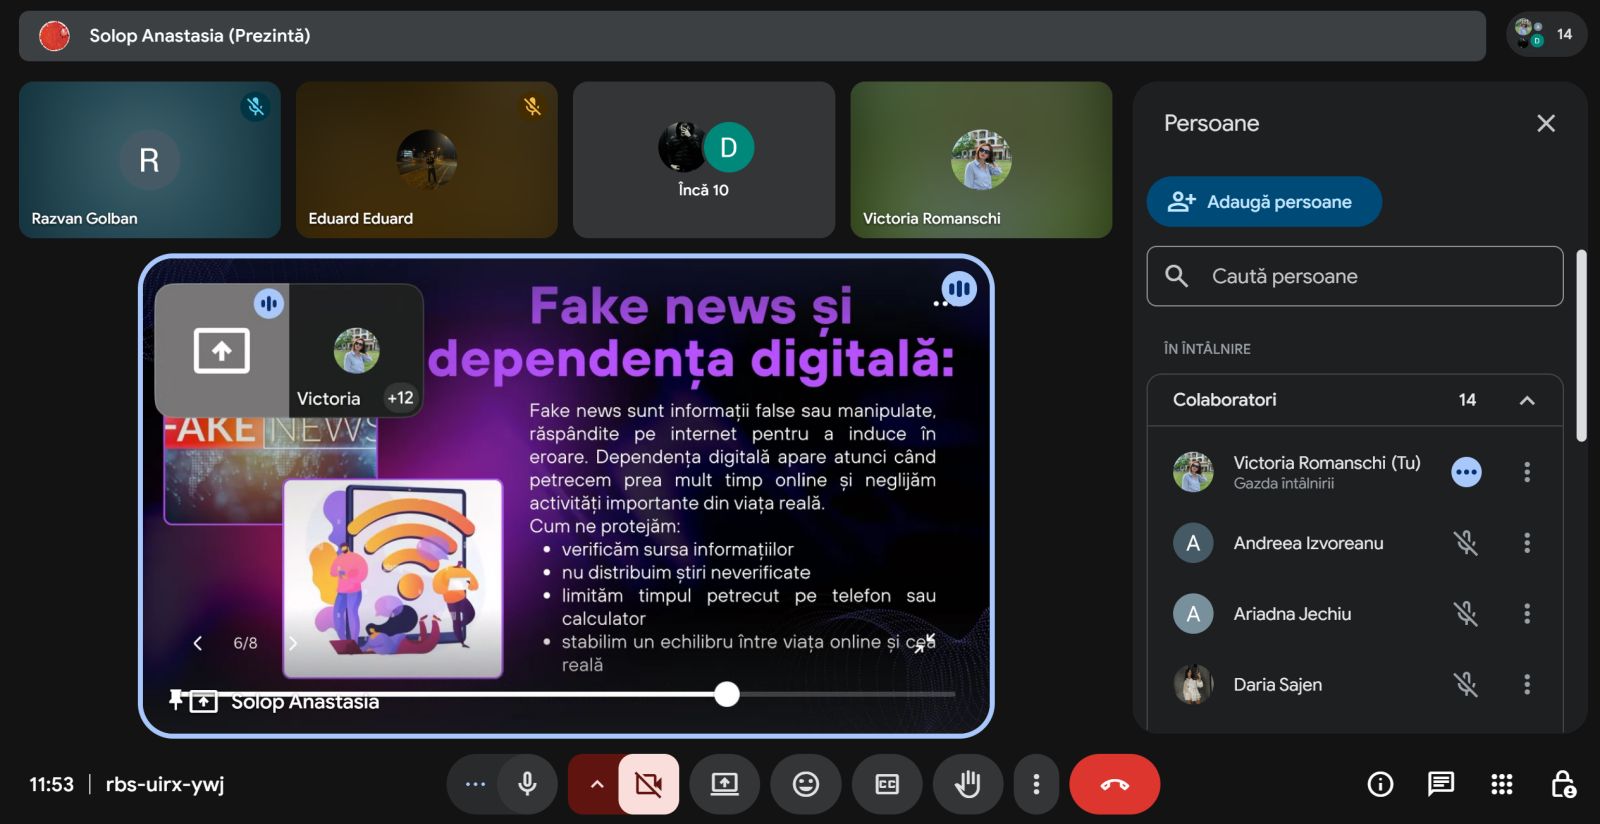
Task: Open host controls lock icon
Action: [1562, 785]
